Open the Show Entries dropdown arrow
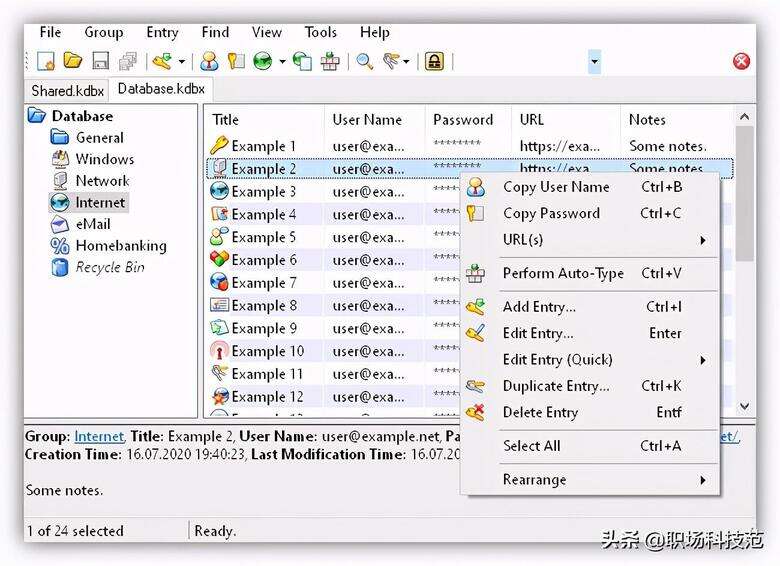The height and width of the screenshot is (566, 780). tap(406, 62)
